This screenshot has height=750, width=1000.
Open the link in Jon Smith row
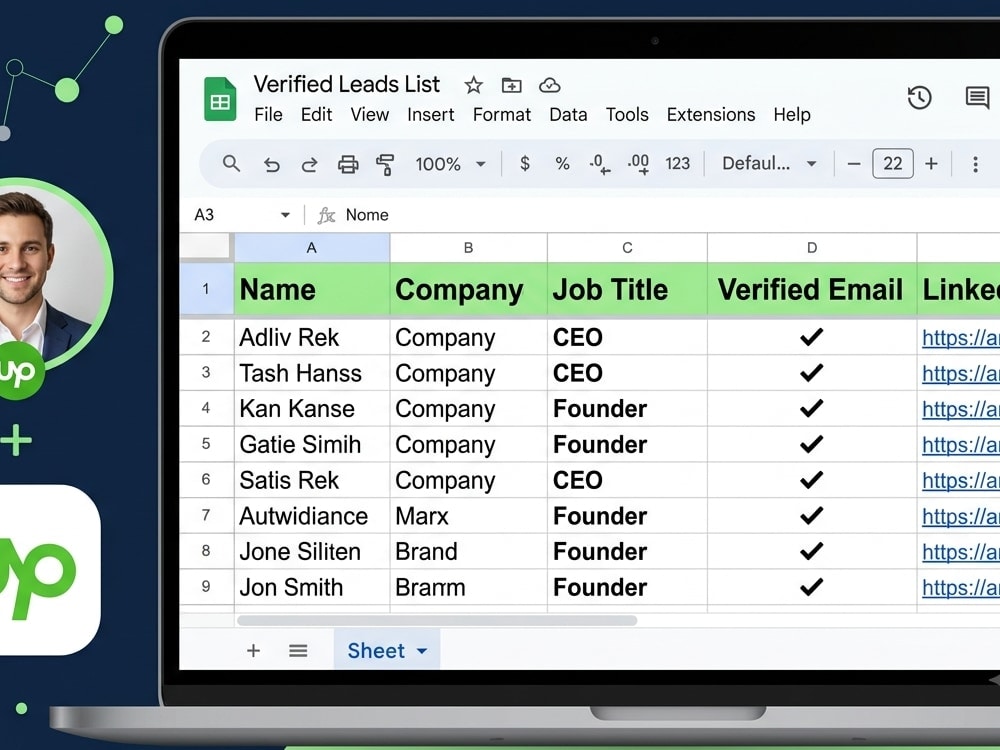click(960, 587)
